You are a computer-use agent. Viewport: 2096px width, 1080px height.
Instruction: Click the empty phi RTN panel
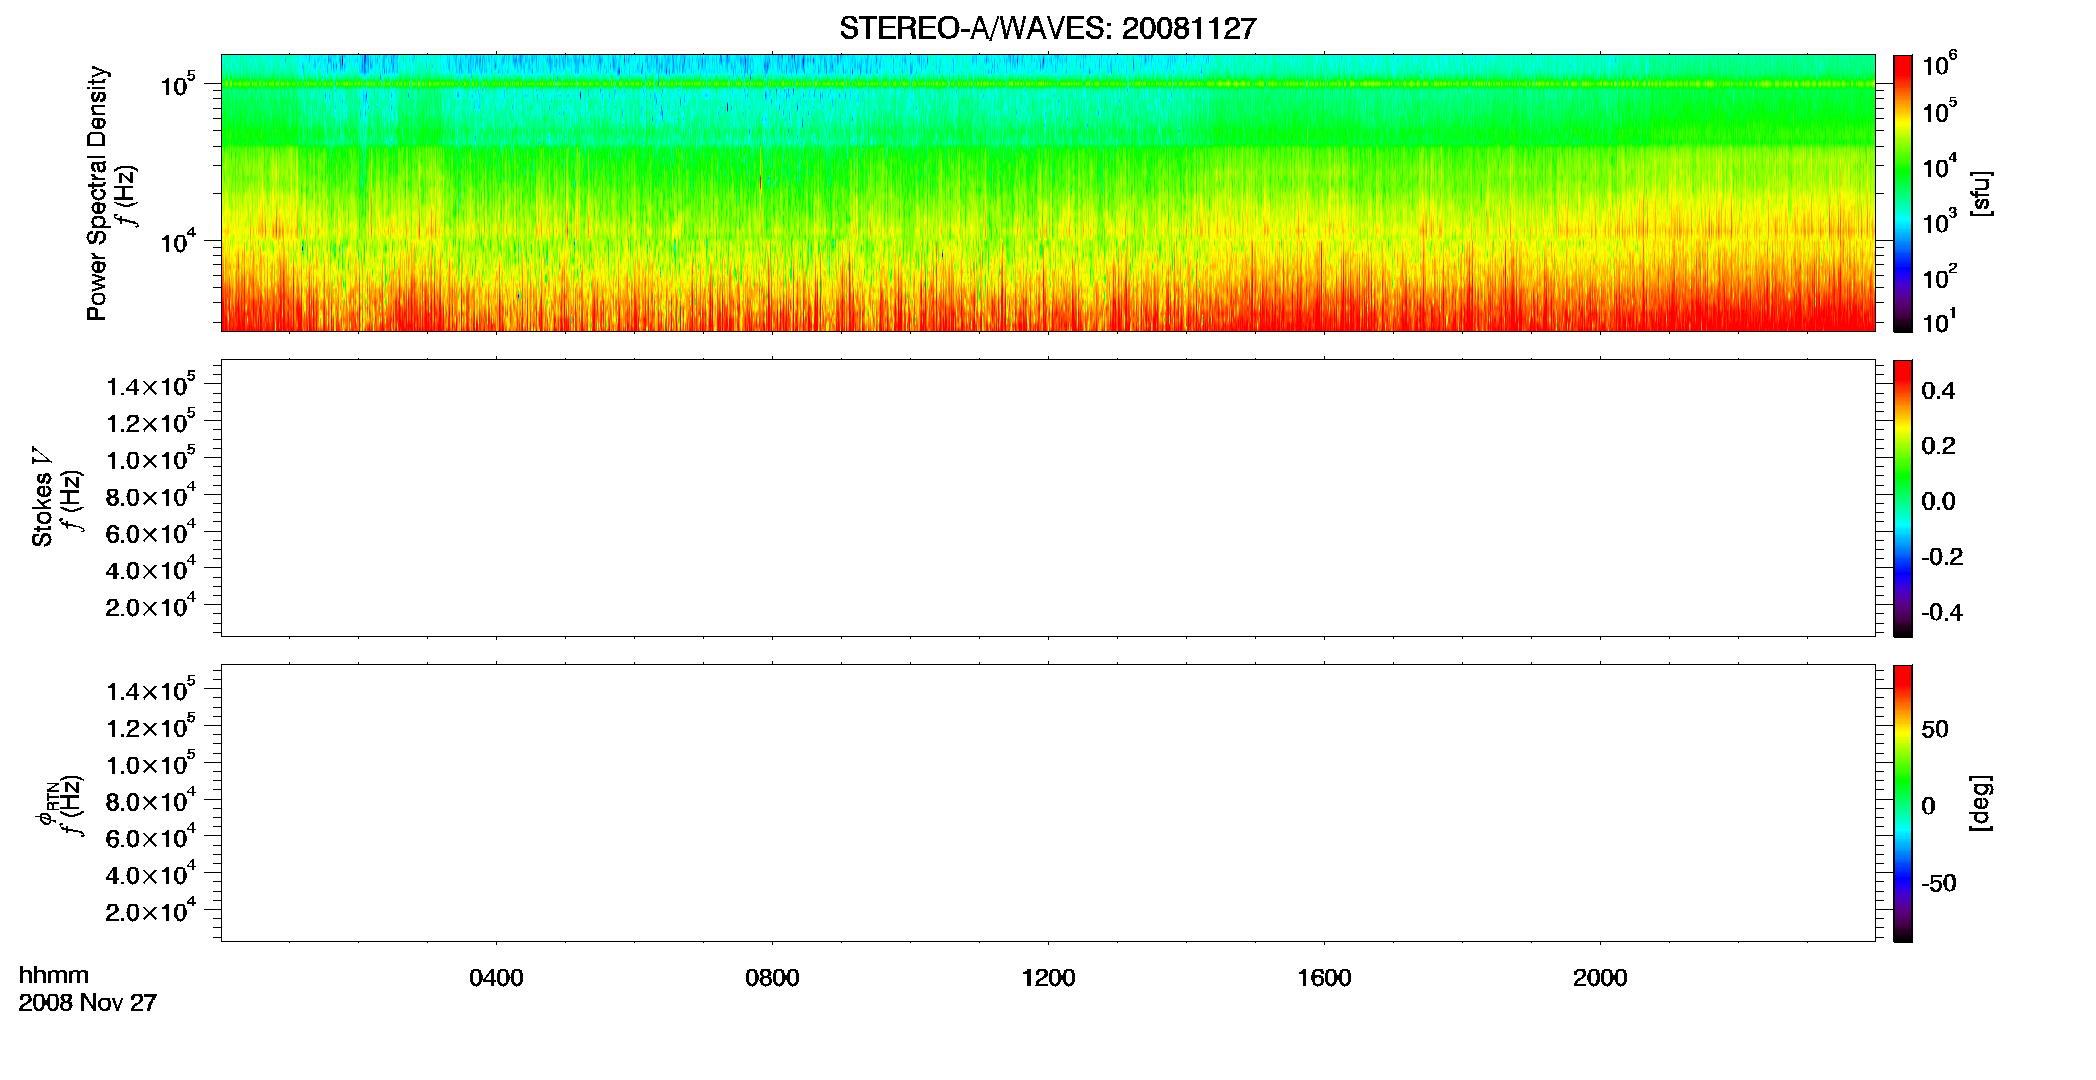click(x=1048, y=803)
